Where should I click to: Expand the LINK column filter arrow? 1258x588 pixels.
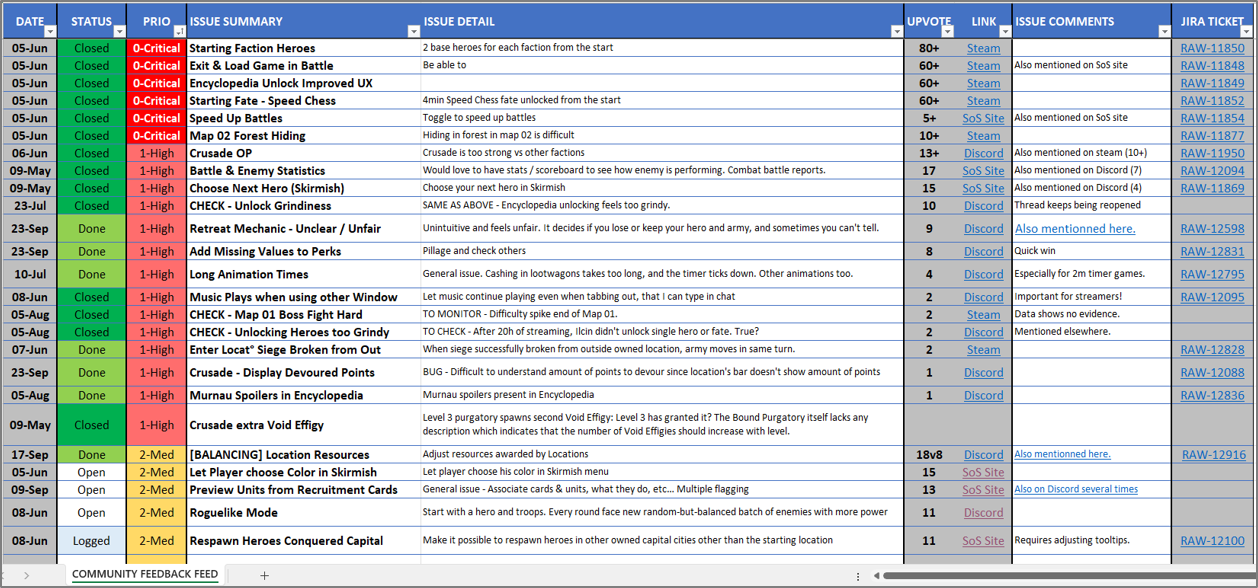tap(1004, 32)
